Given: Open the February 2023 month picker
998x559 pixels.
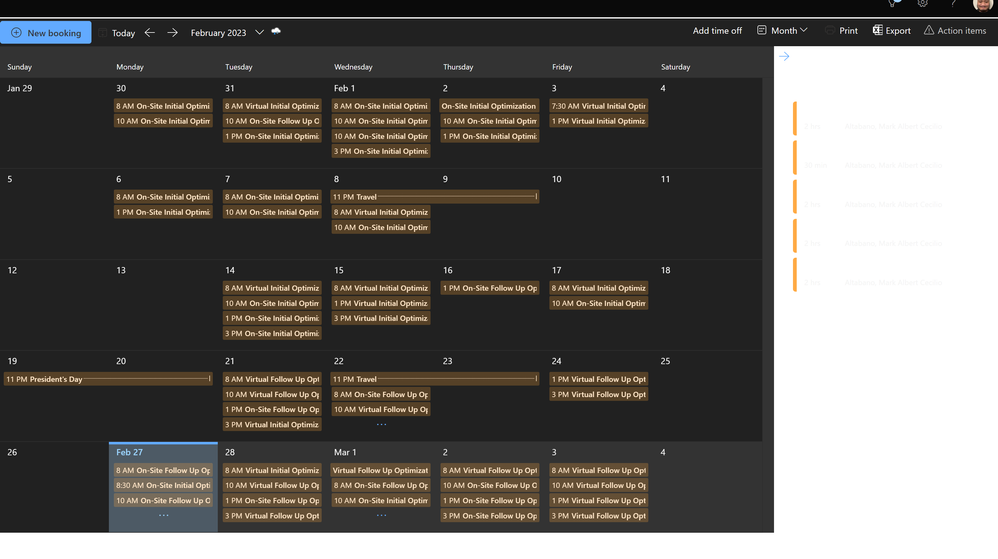Looking at the screenshot, I should (227, 32).
